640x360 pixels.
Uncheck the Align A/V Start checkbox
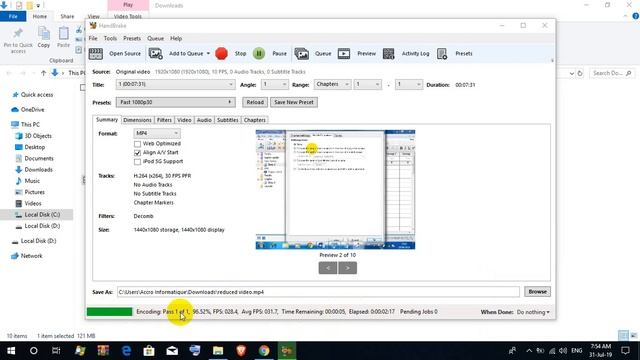pyautogui.click(x=137, y=153)
